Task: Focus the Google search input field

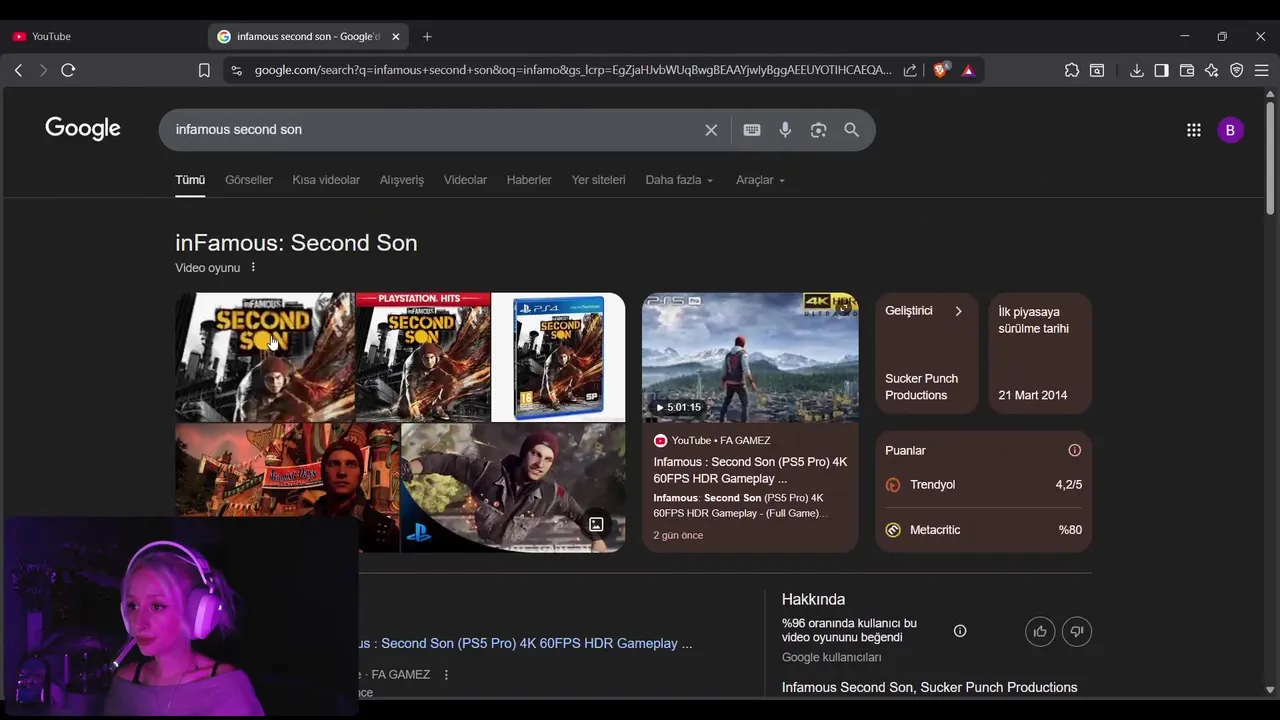Action: click(x=435, y=130)
